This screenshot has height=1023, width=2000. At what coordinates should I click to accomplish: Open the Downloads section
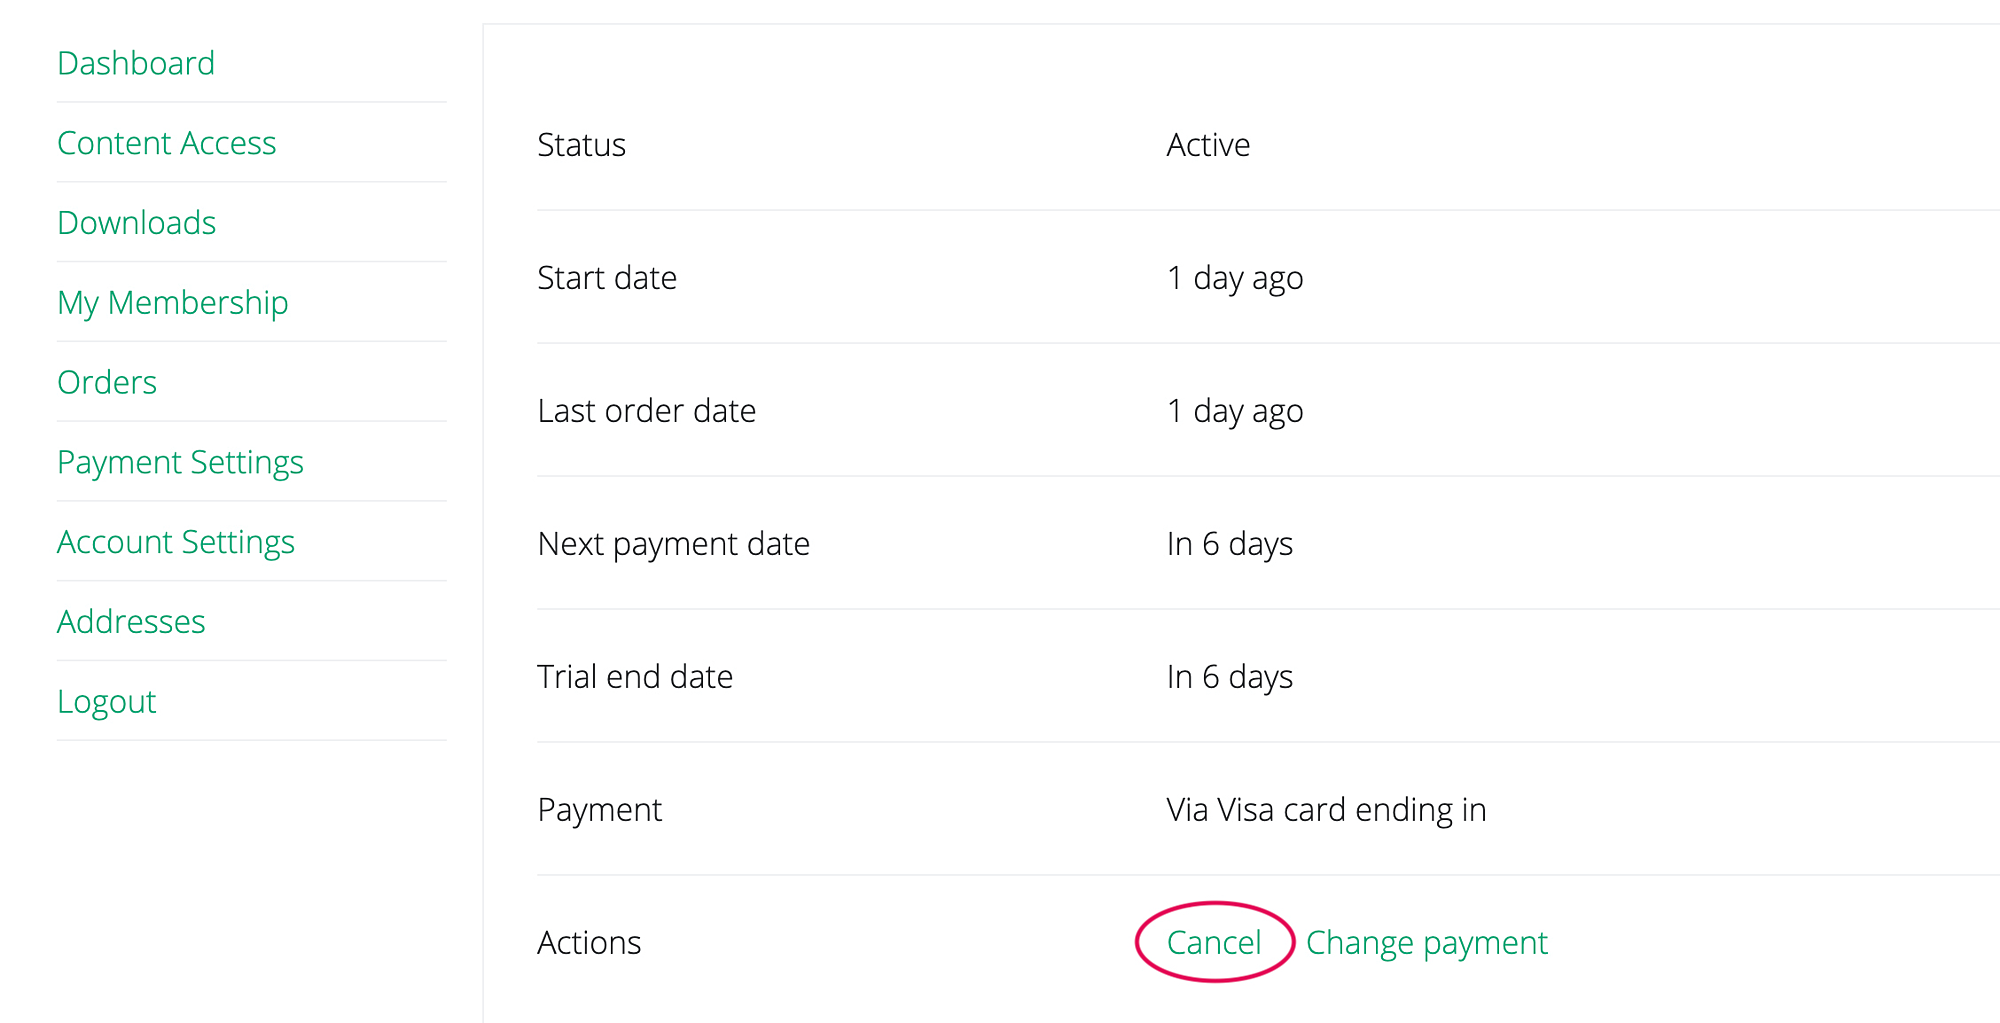[136, 222]
